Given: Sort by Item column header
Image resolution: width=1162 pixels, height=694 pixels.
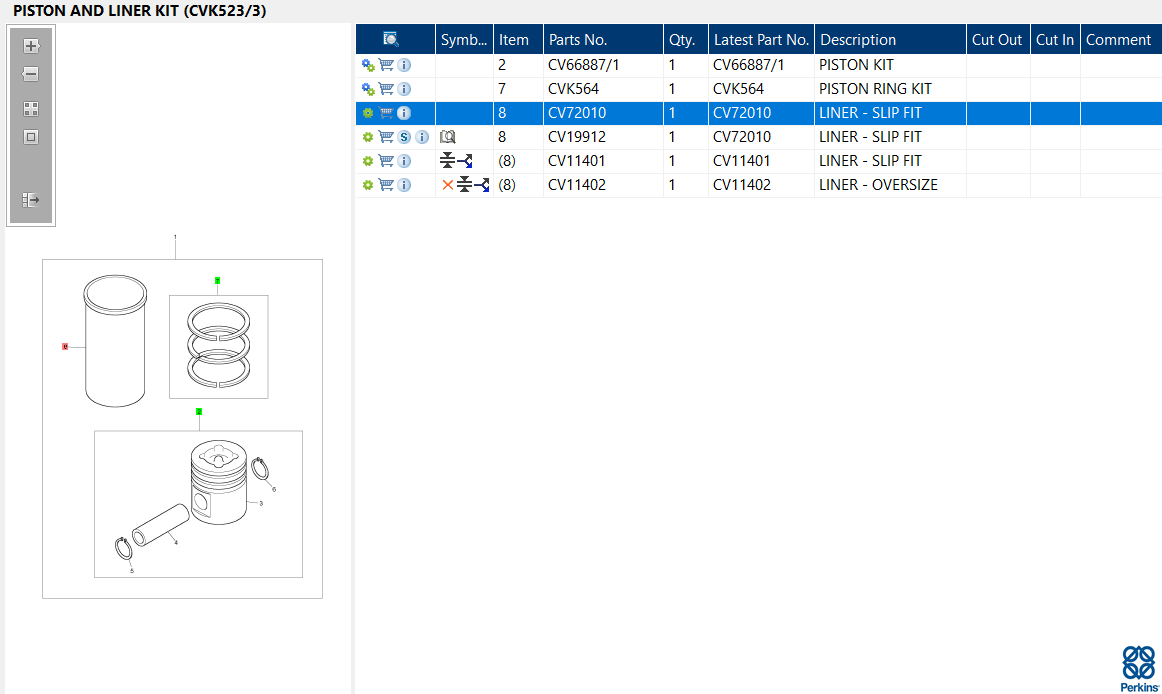Looking at the screenshot, I should click(518, 39).
